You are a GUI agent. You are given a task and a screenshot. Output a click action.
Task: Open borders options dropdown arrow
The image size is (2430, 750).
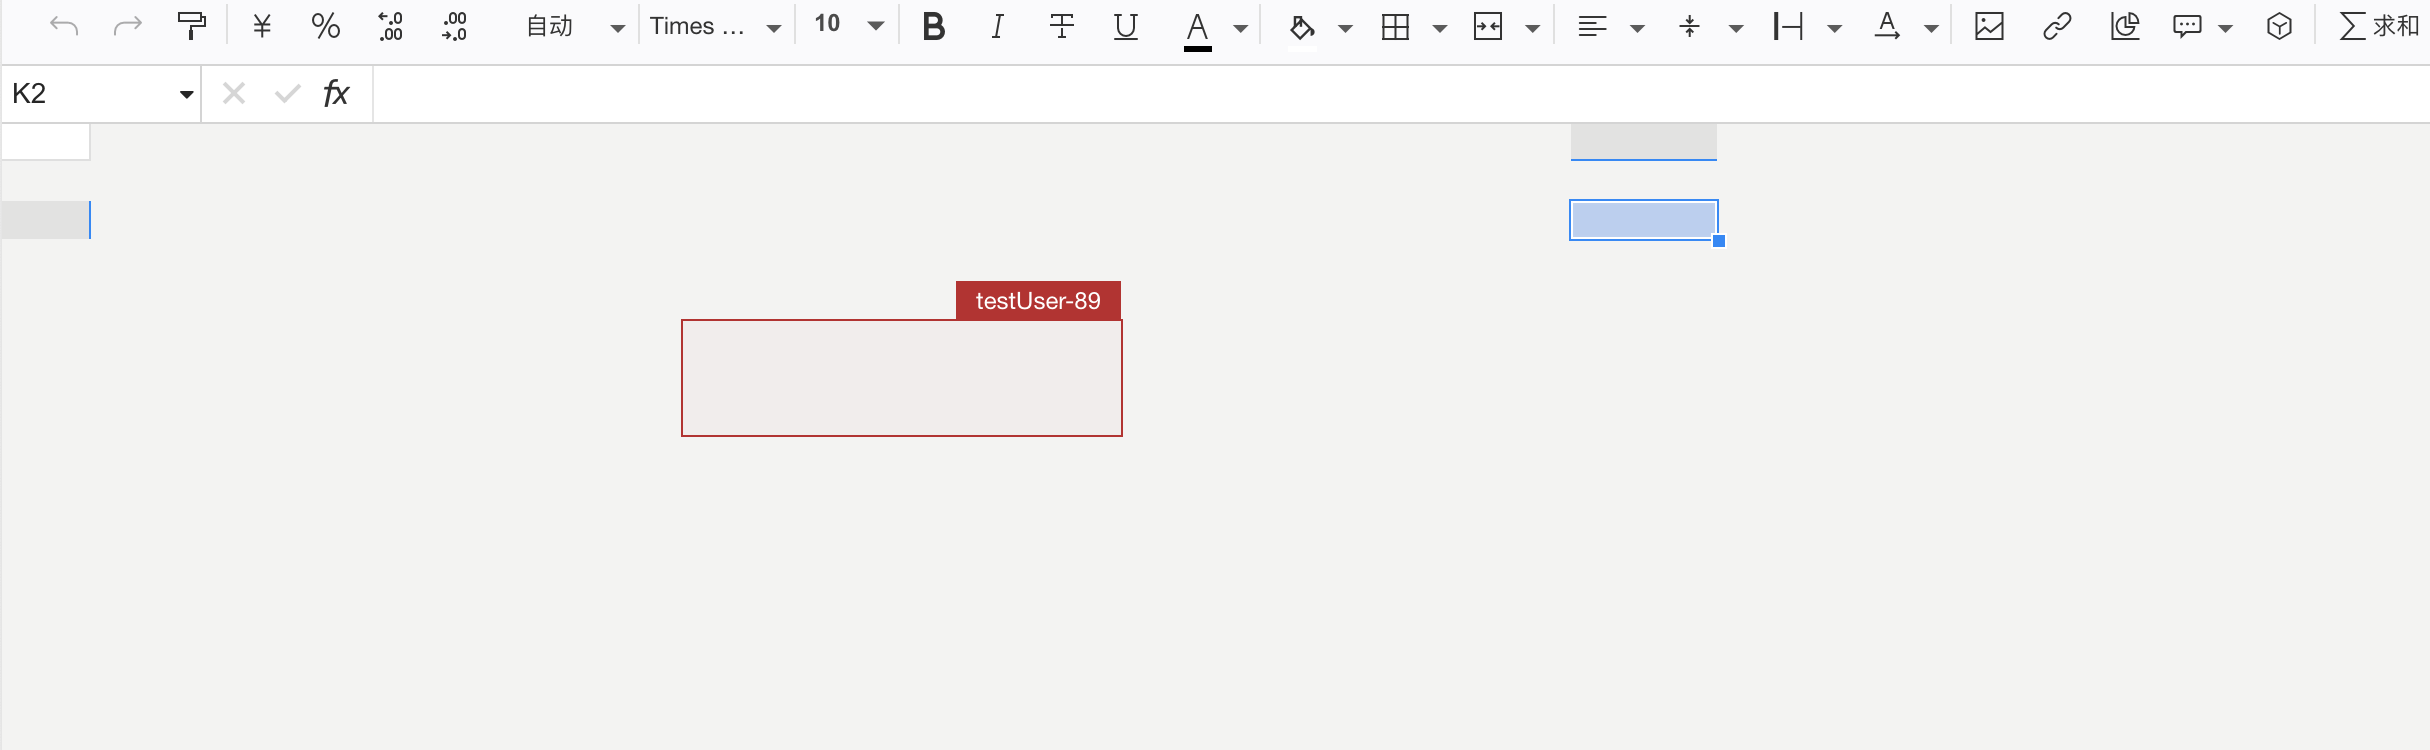pos(1440,28)
